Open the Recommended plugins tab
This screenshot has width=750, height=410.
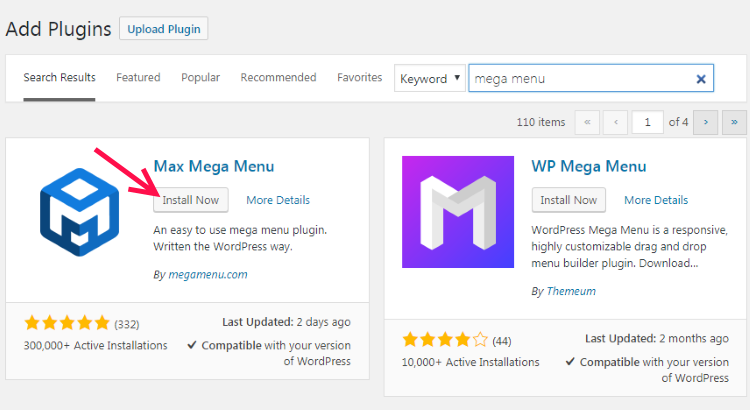tap(278, 78)
